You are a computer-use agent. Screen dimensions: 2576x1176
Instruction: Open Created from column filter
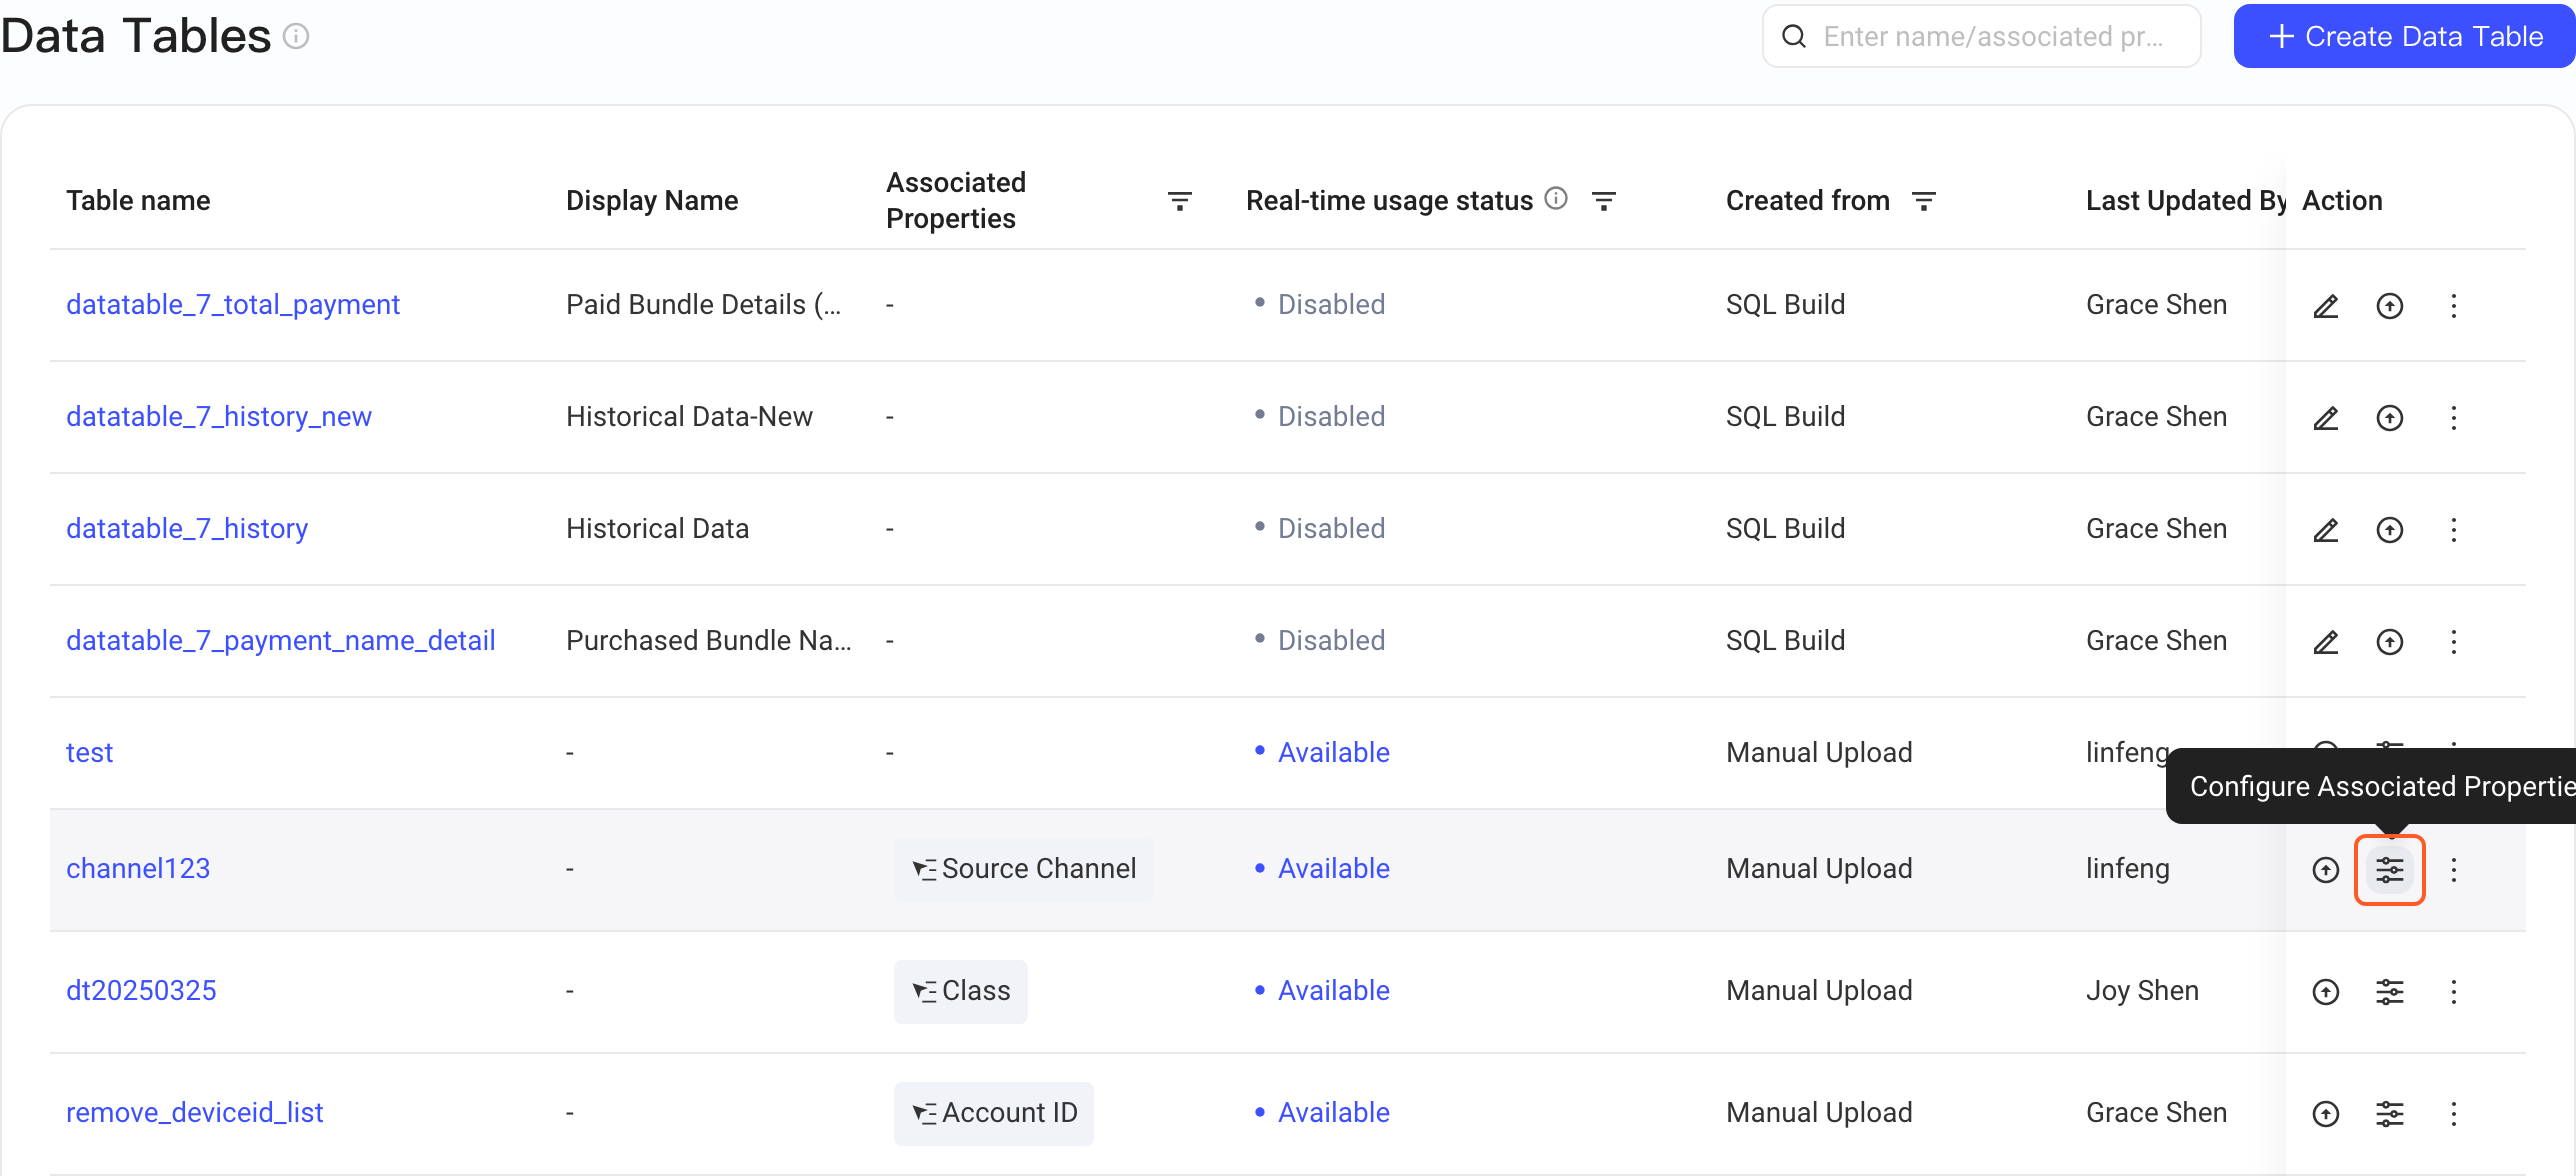tap(1924, 201)
